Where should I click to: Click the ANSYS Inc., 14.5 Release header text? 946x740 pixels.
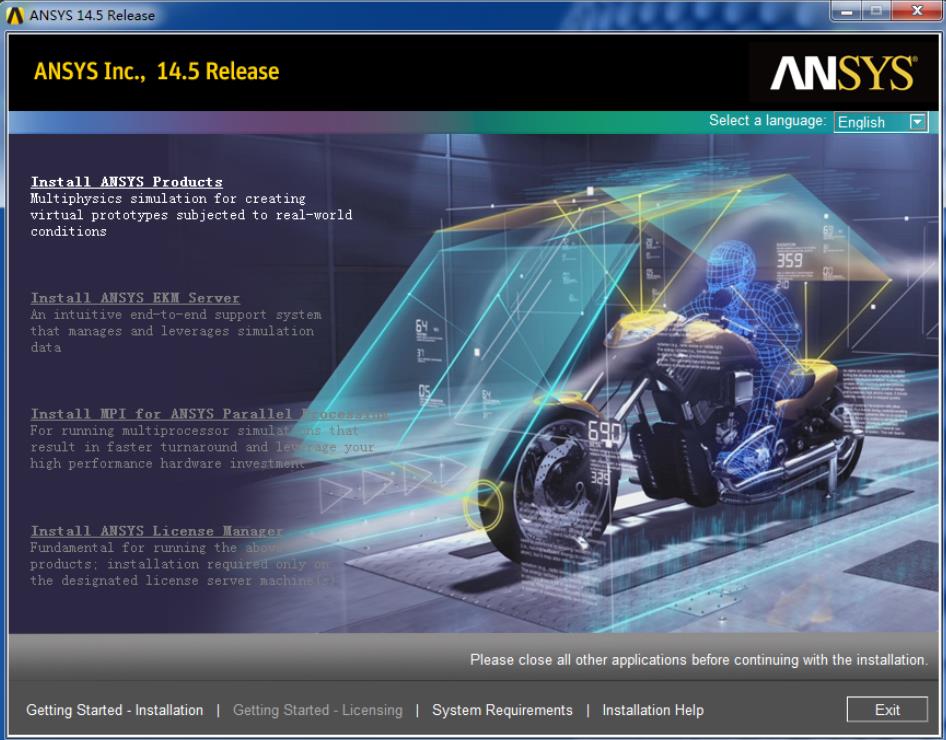154,71
